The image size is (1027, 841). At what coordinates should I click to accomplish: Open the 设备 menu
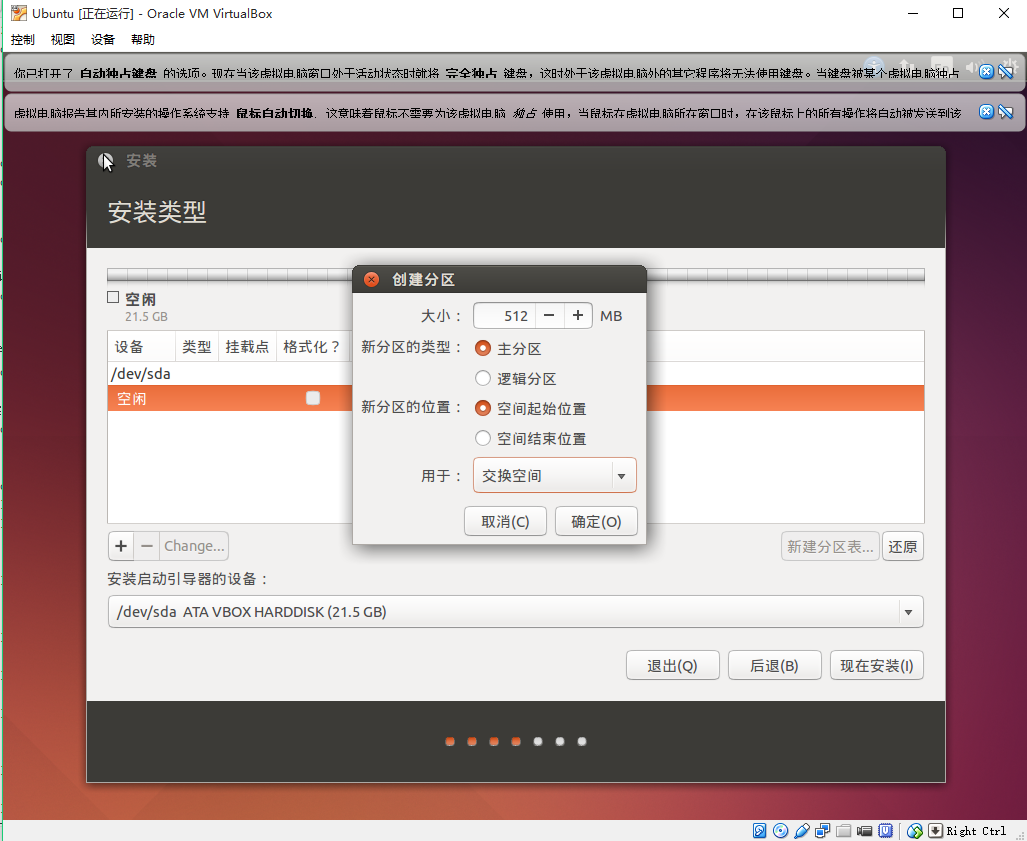[x=103, y=39]
